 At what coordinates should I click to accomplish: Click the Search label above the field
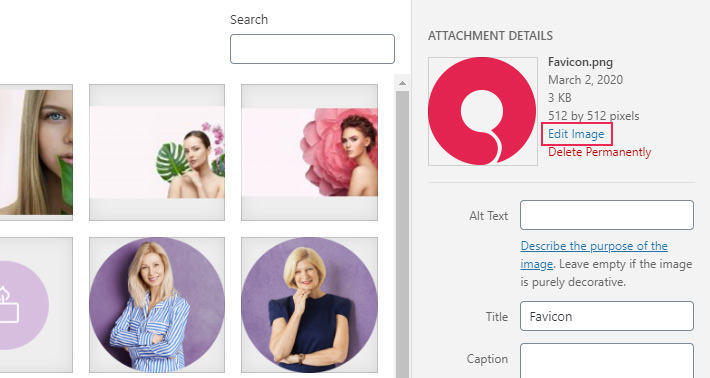tap(249, 19)
